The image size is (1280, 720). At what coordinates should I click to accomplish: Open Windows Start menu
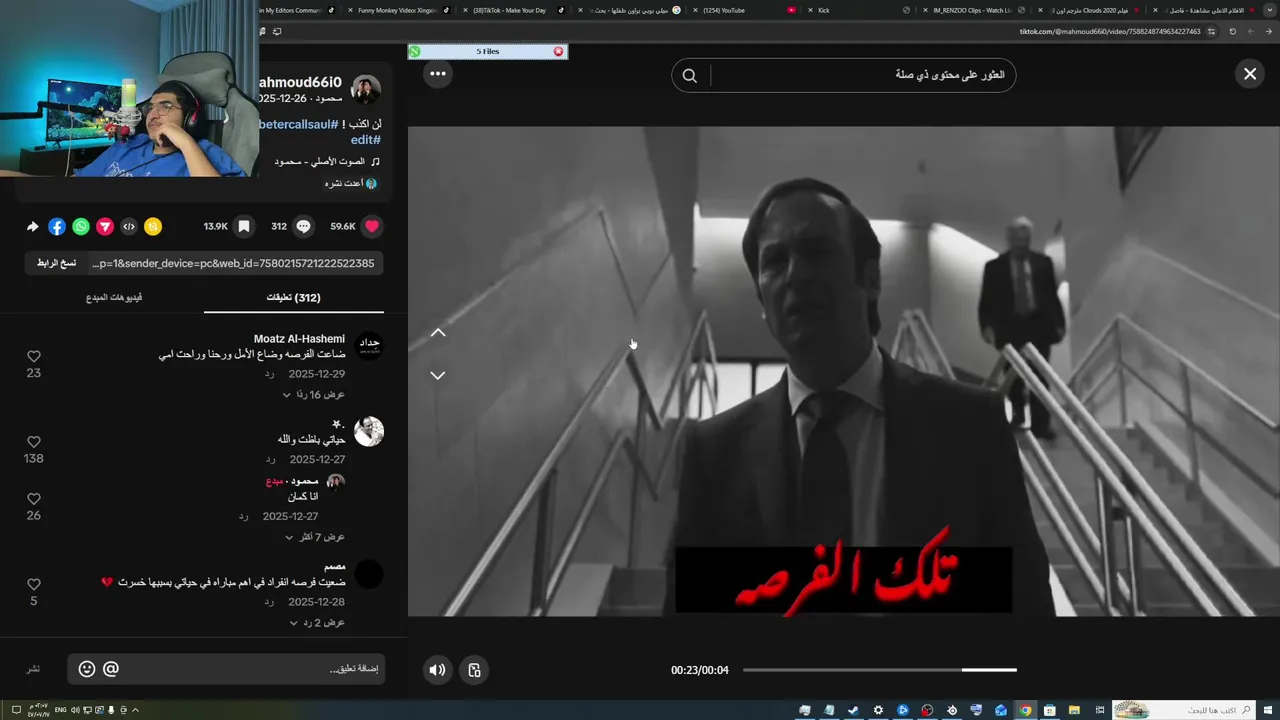pyautogui.click(x=1268, y=710)
